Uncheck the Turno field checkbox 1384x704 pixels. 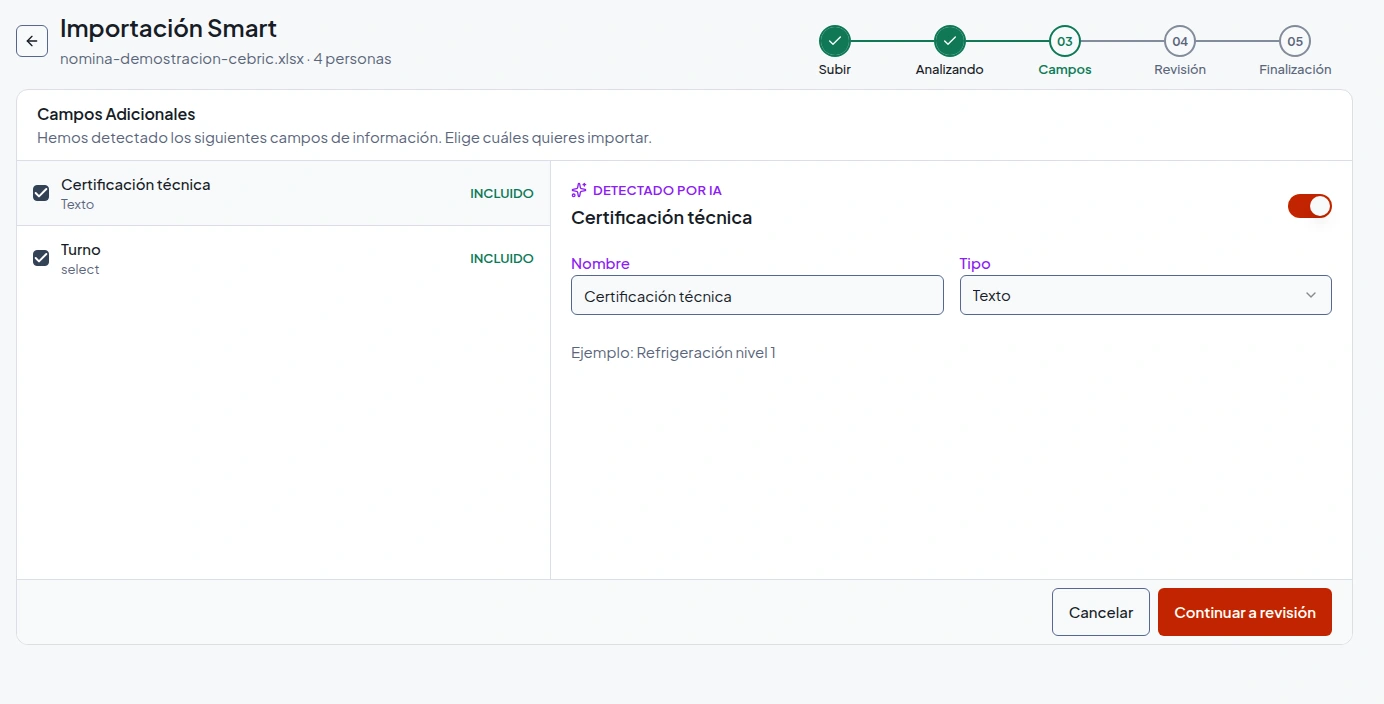[41, 258]
